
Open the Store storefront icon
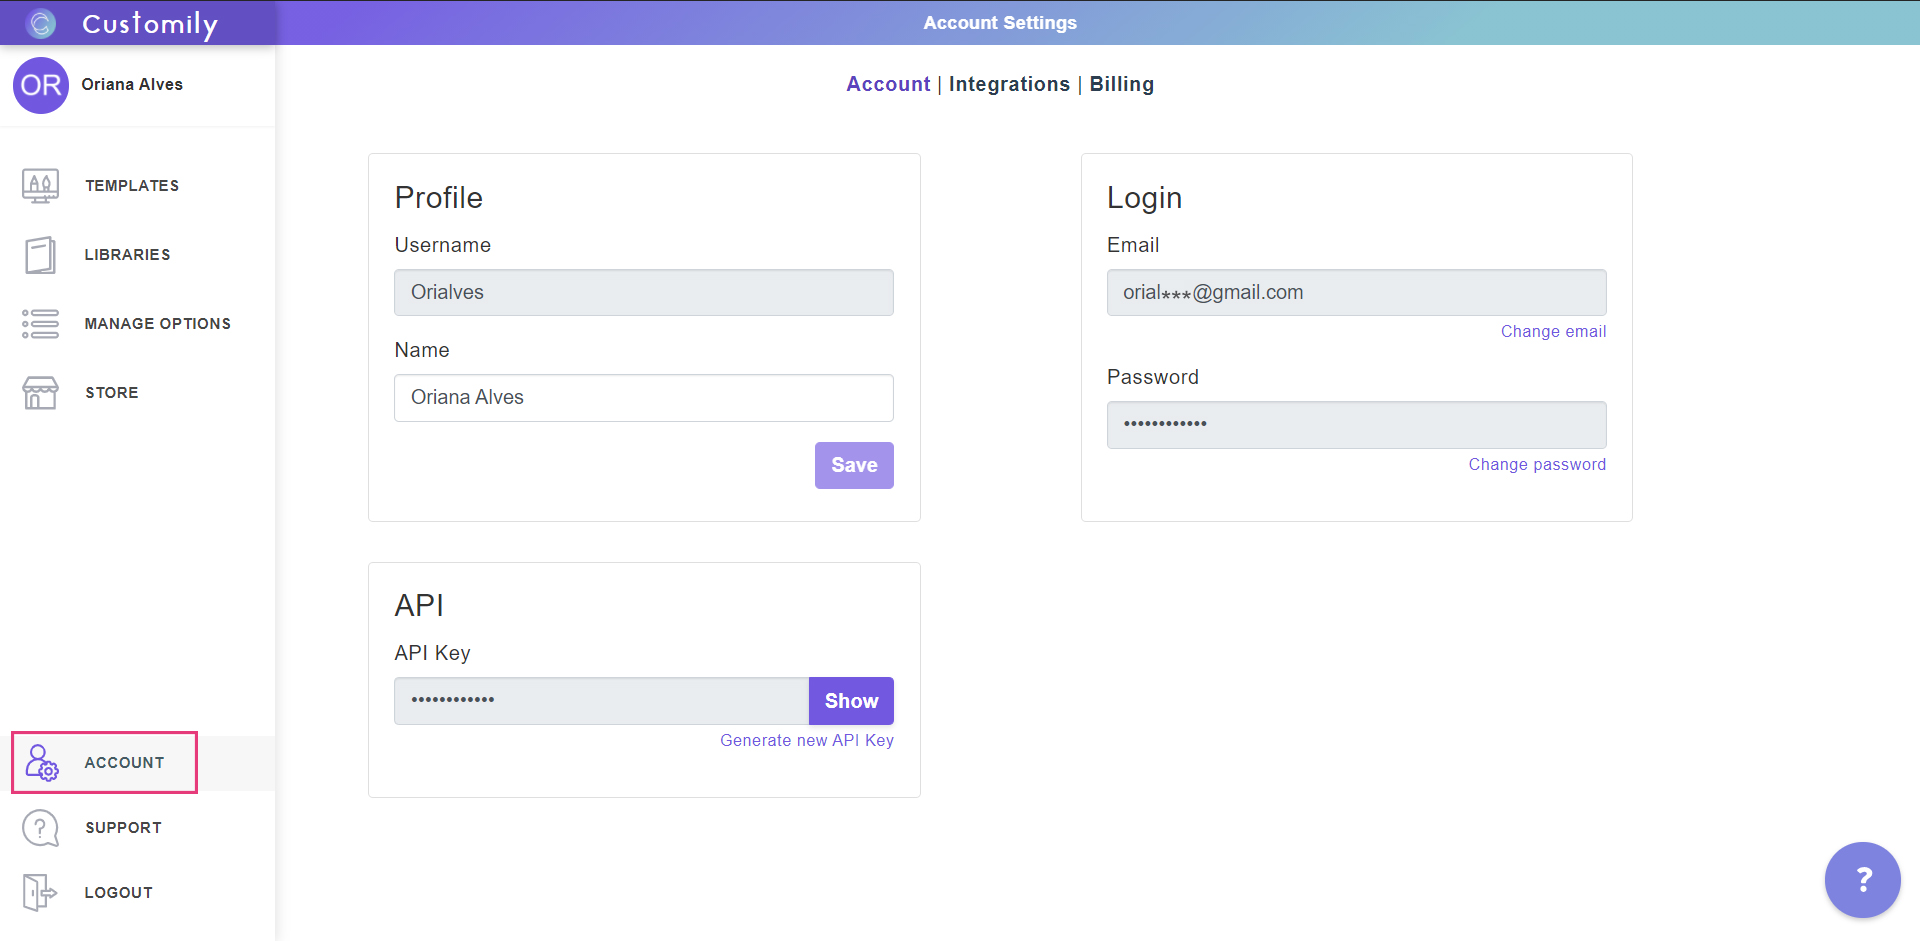(40, 393)
